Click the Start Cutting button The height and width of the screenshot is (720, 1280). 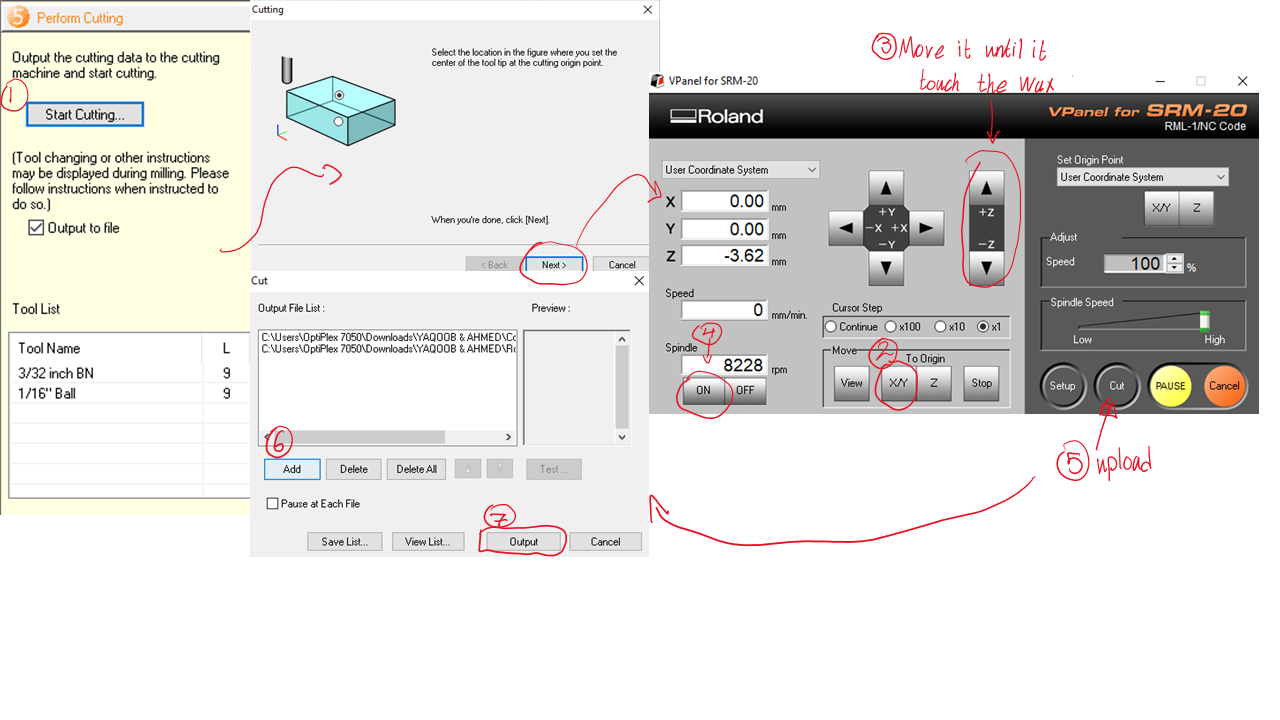pos(85,114)
